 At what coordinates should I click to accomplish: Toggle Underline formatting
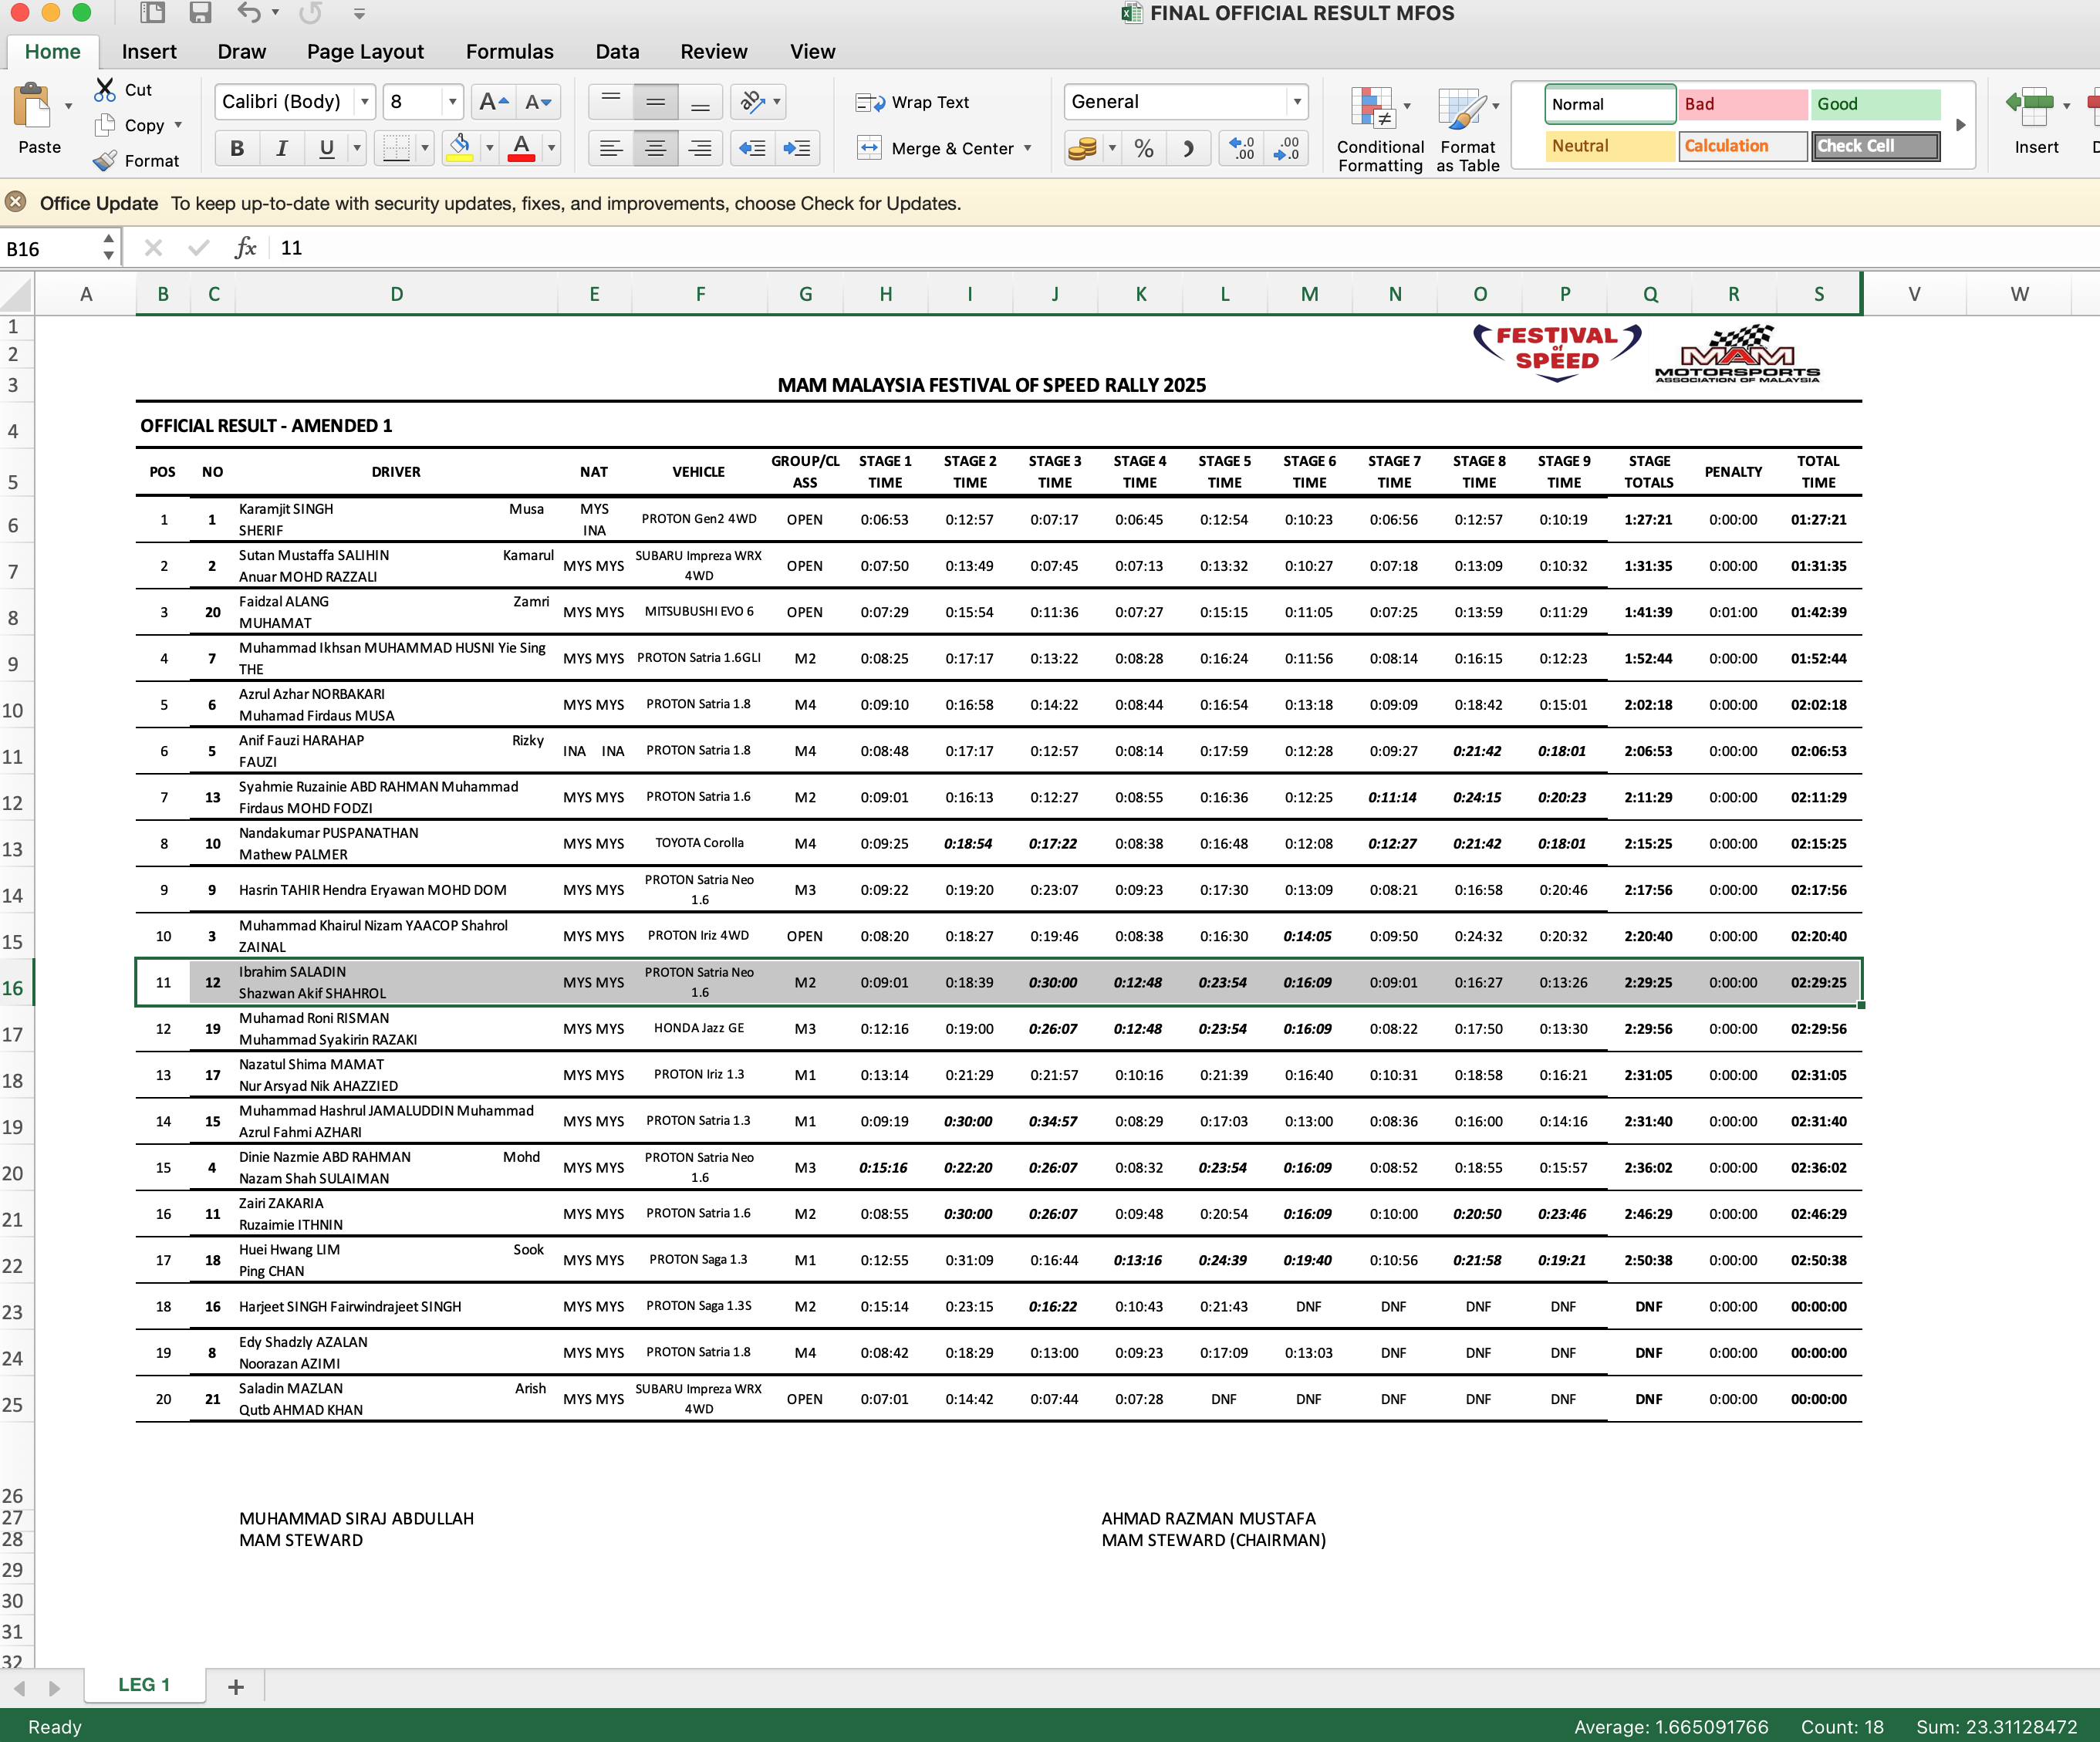point(327,149)
